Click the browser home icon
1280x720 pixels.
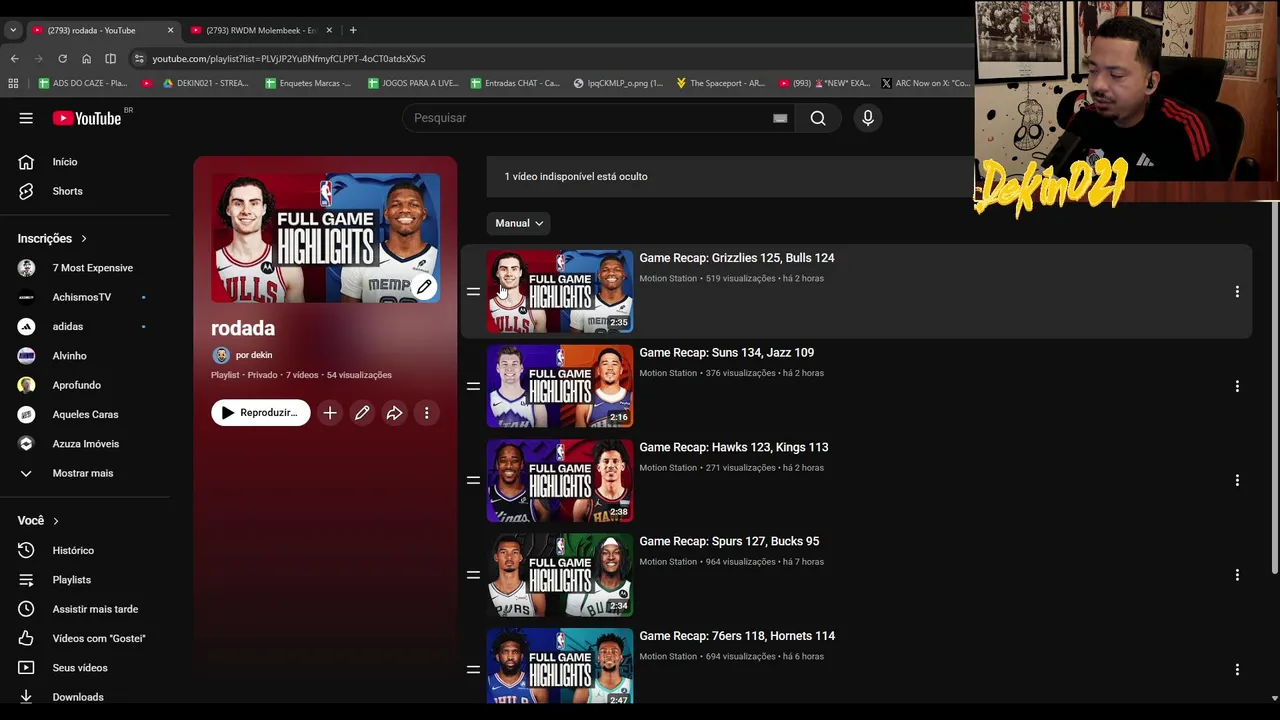(x=86, y=58)
